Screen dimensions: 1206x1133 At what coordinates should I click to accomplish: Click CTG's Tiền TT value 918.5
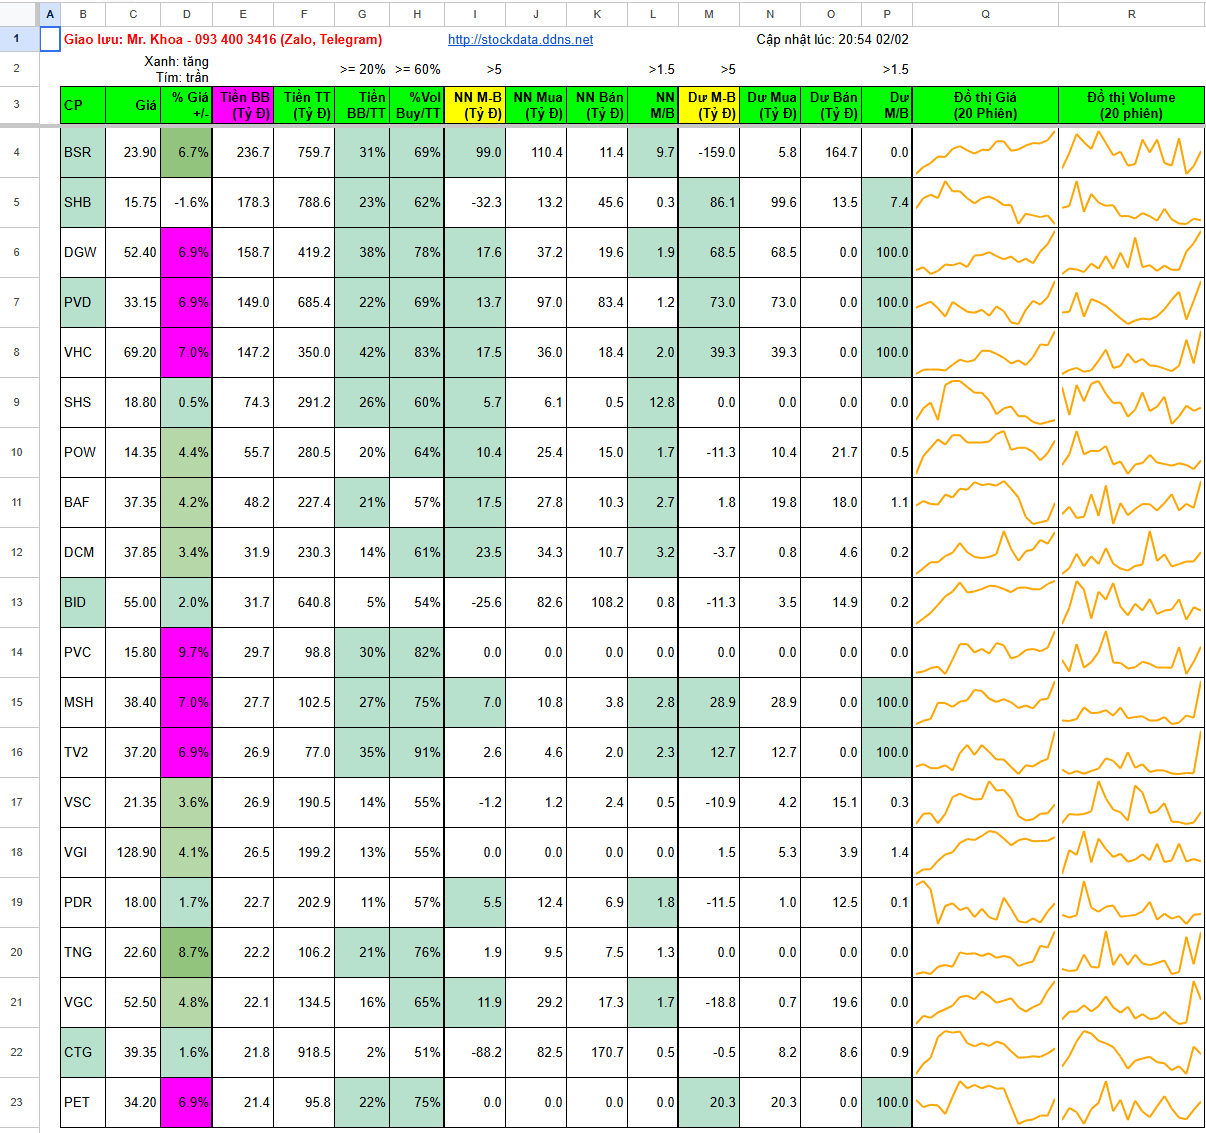304,1052
